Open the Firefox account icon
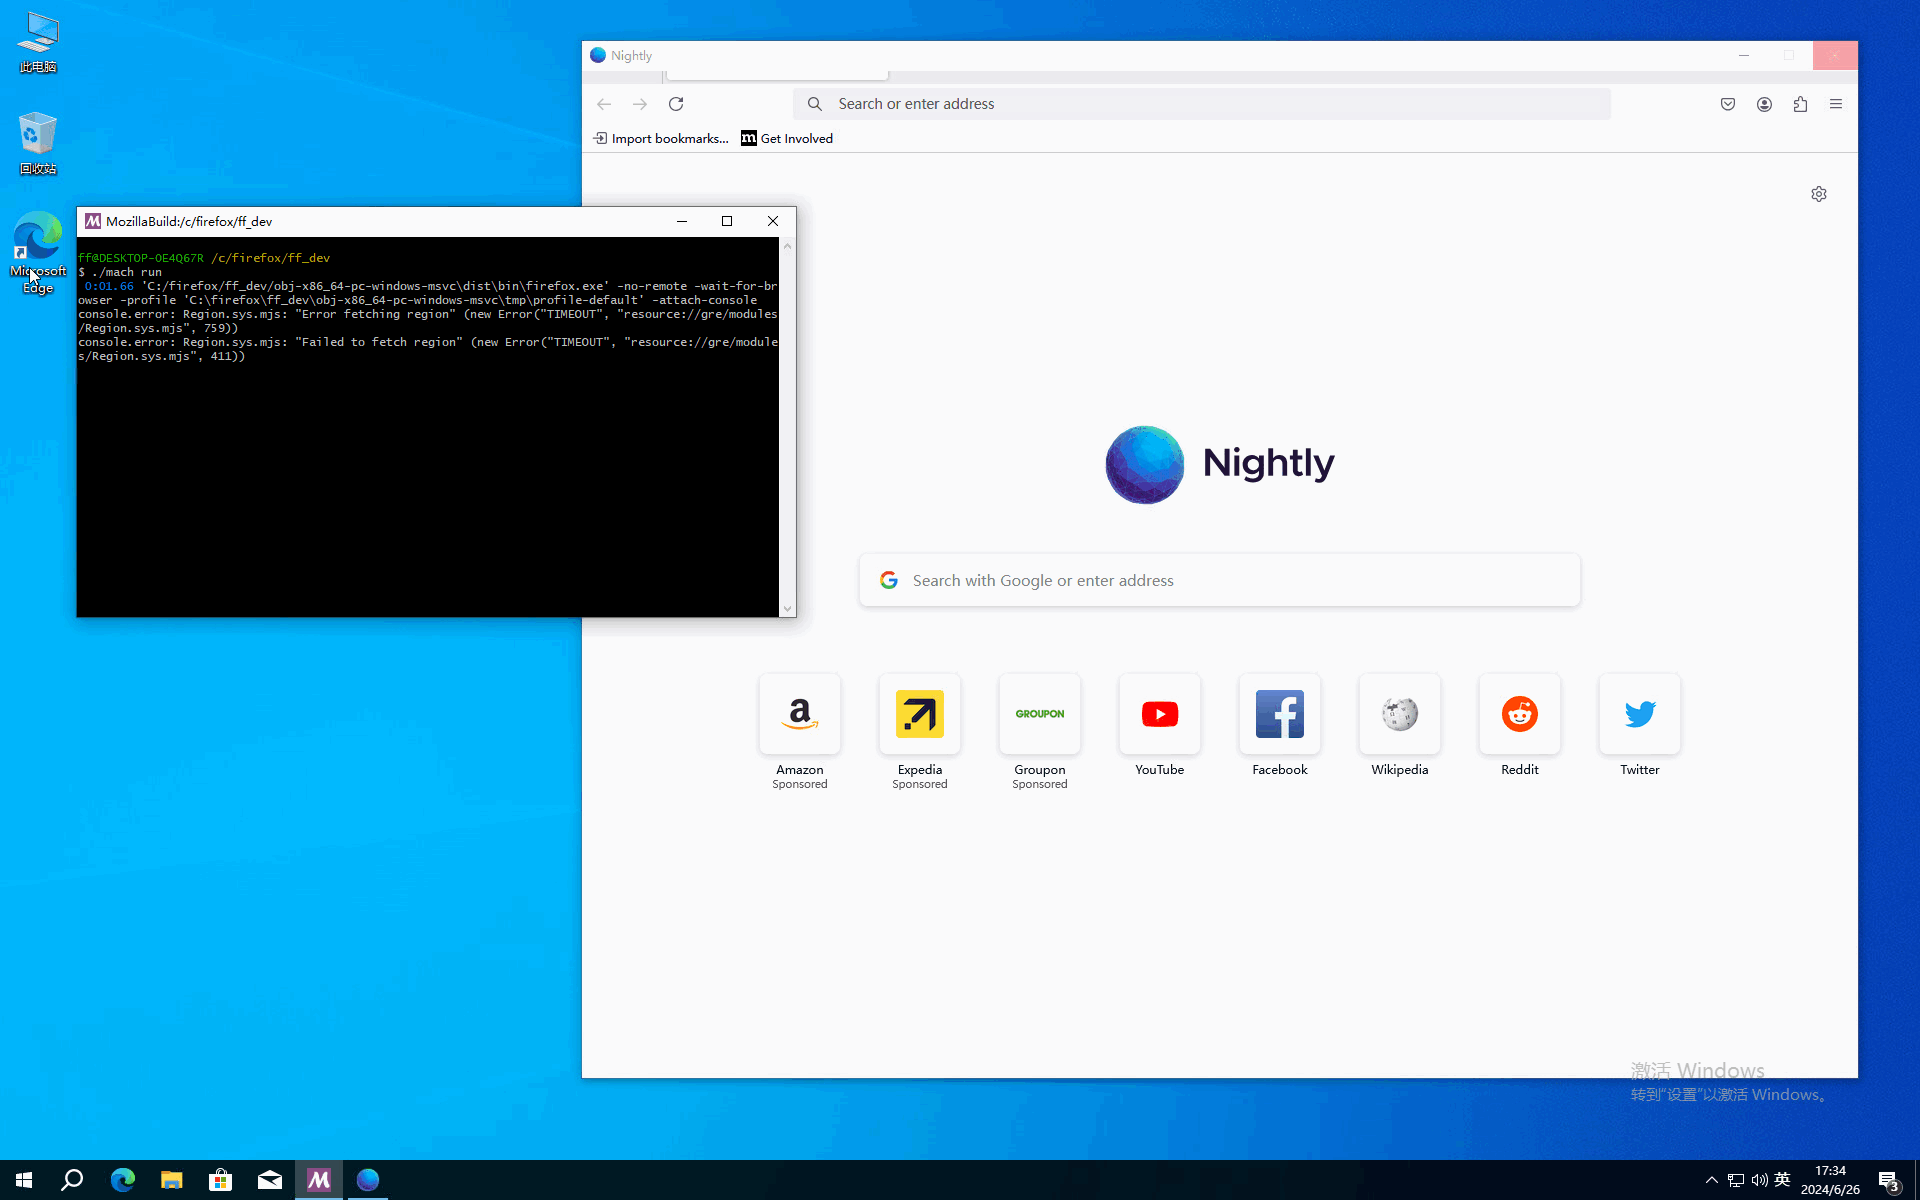Viewport: 1920px width, 1200px height. pos(1764,103)
